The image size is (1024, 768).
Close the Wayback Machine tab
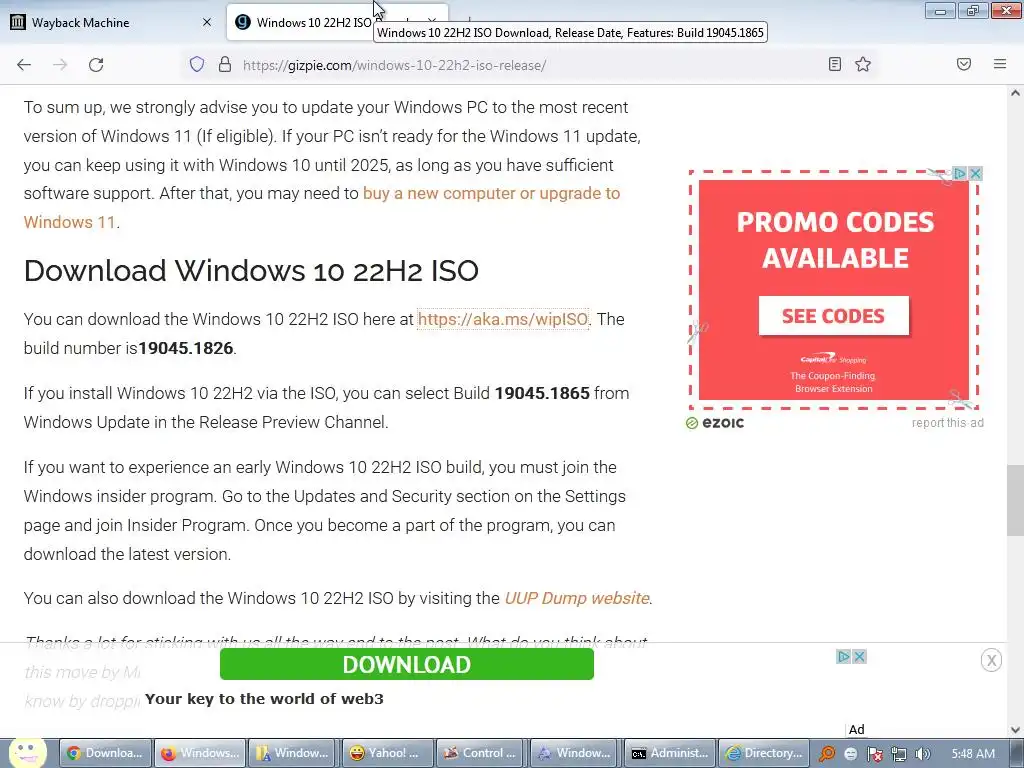click(207, 22)
